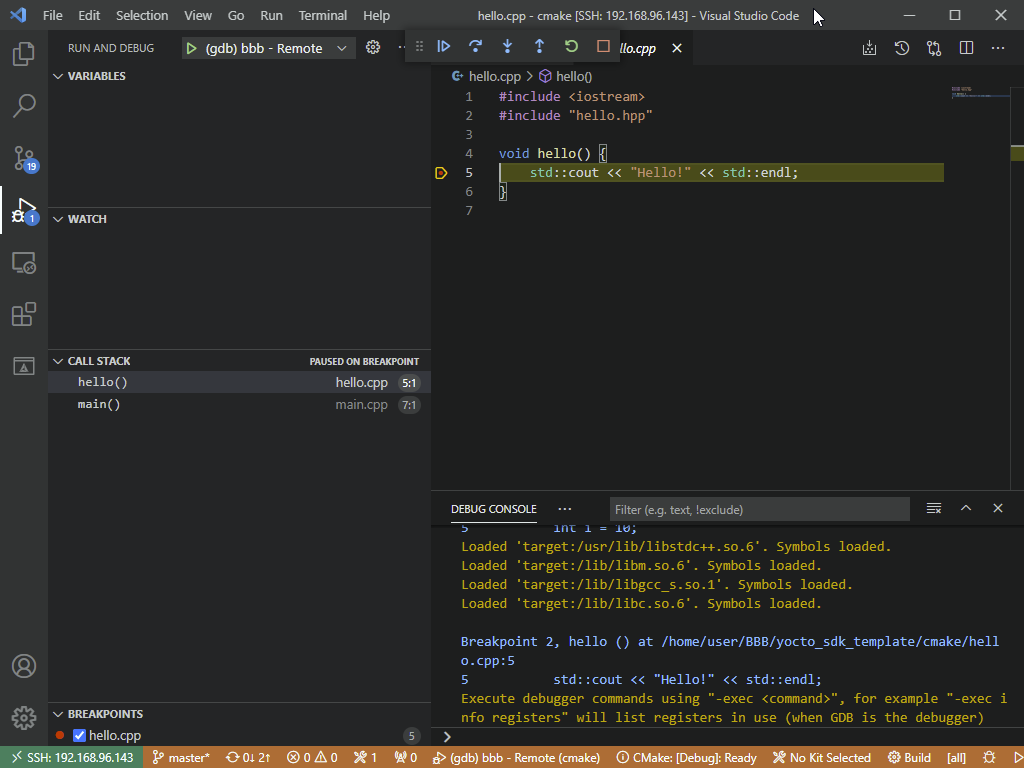1024x768 pixels.
Task: Open the Extensions view in the activity bar
Action: coord(24,314)
